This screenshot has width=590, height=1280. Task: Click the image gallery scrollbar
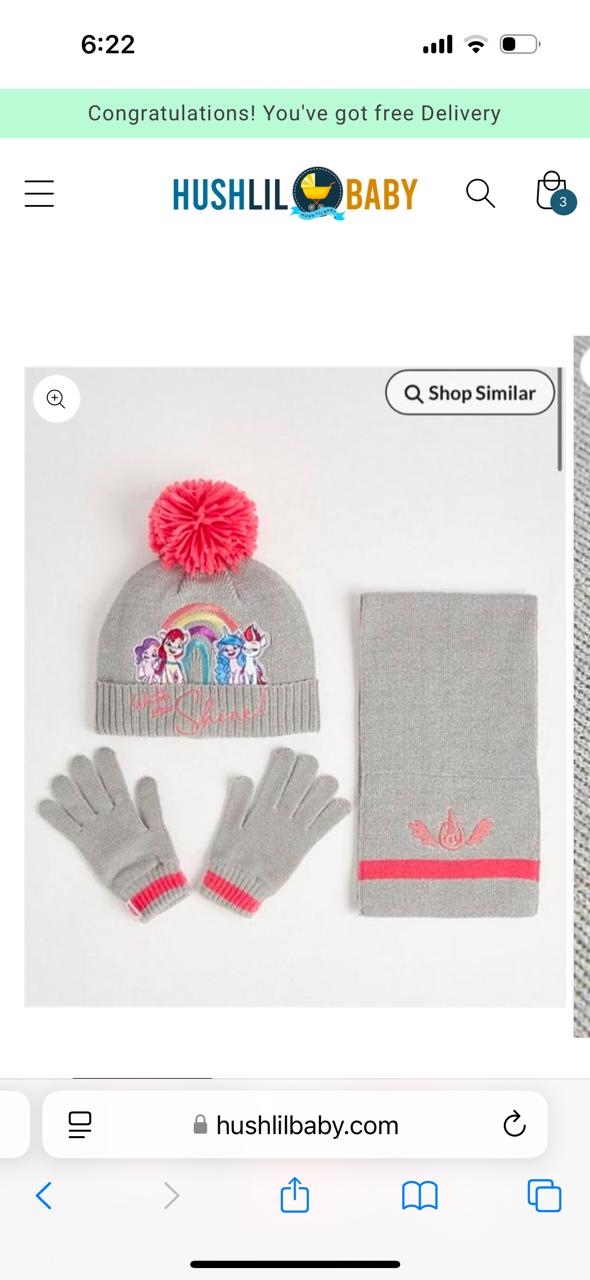560,420
